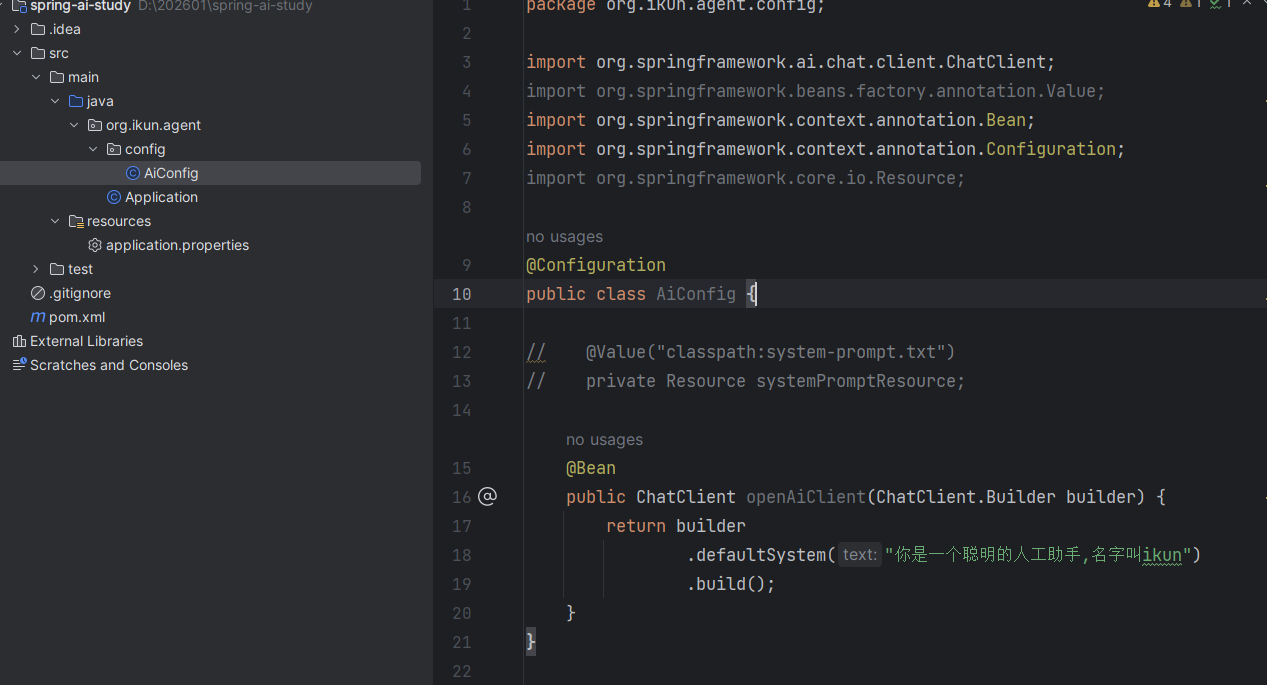
Task: Click the 'no usages' hint above @Bean
Action: click(x=604, y=439)
